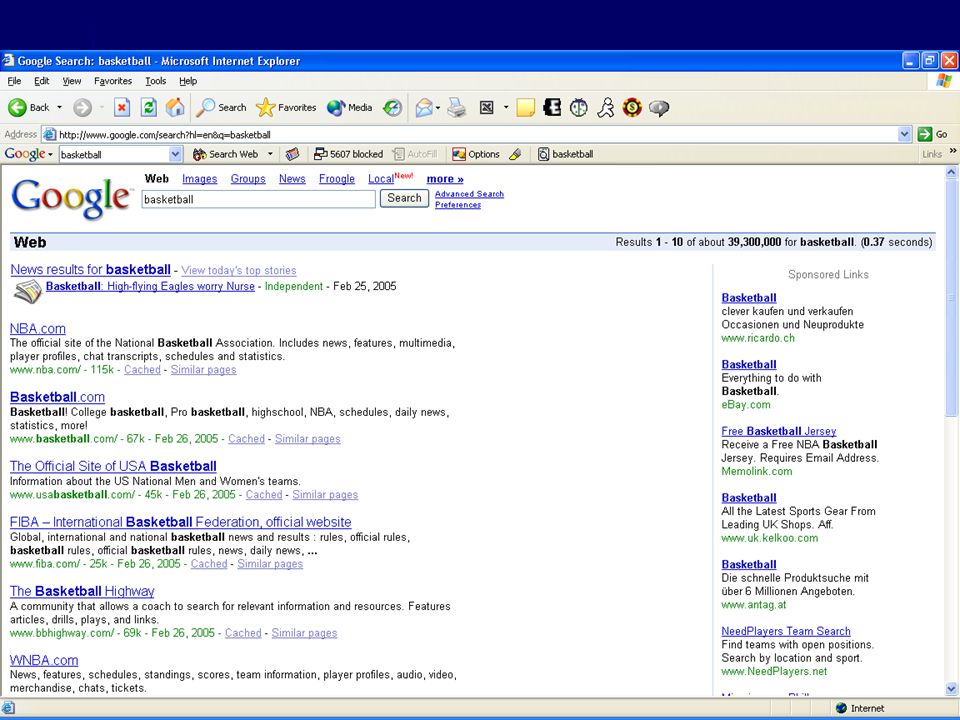Click the Go button next to address bar

pyautogui.click(x=933, y=134)
